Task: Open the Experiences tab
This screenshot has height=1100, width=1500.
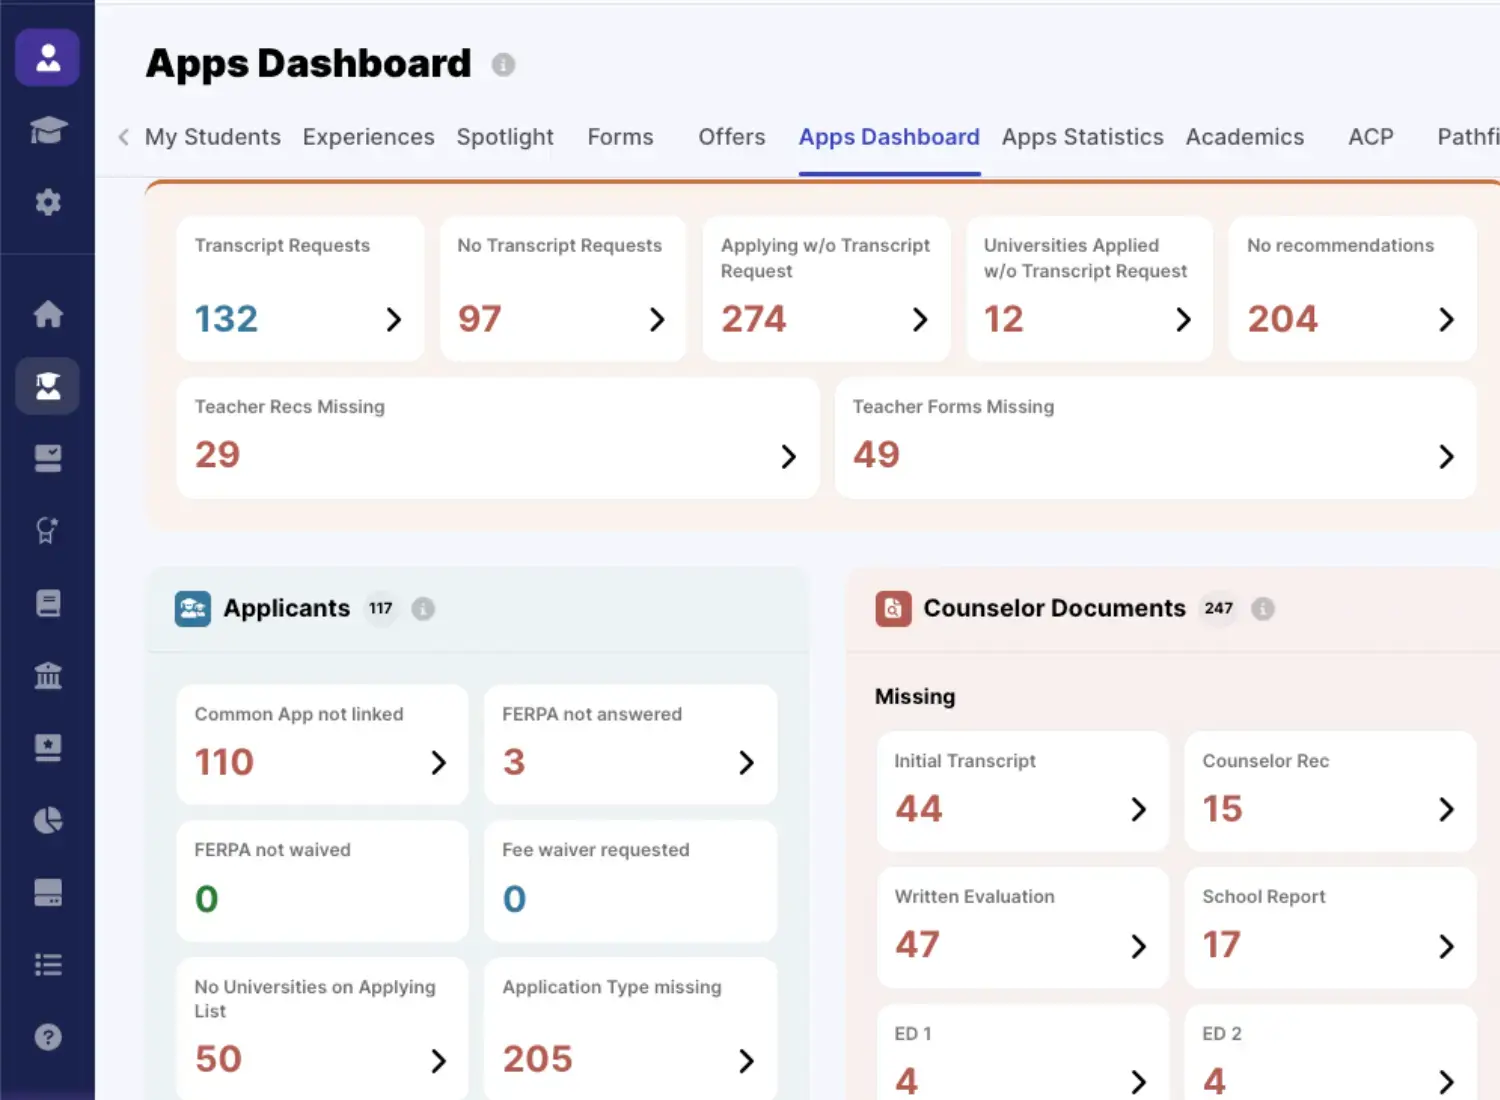Action: click(369, 137)
